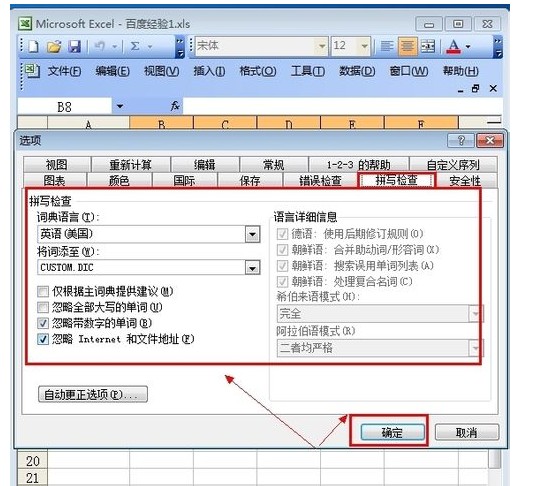Open the font color palette dropdown arrow

pos(468,46)
